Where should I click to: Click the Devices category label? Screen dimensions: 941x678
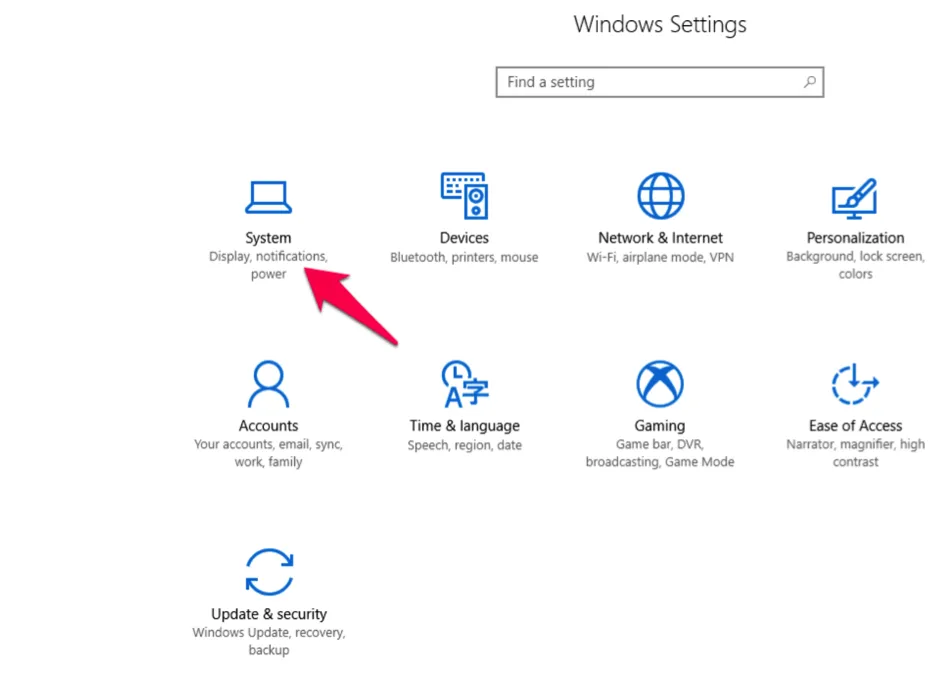click(464, 237)
